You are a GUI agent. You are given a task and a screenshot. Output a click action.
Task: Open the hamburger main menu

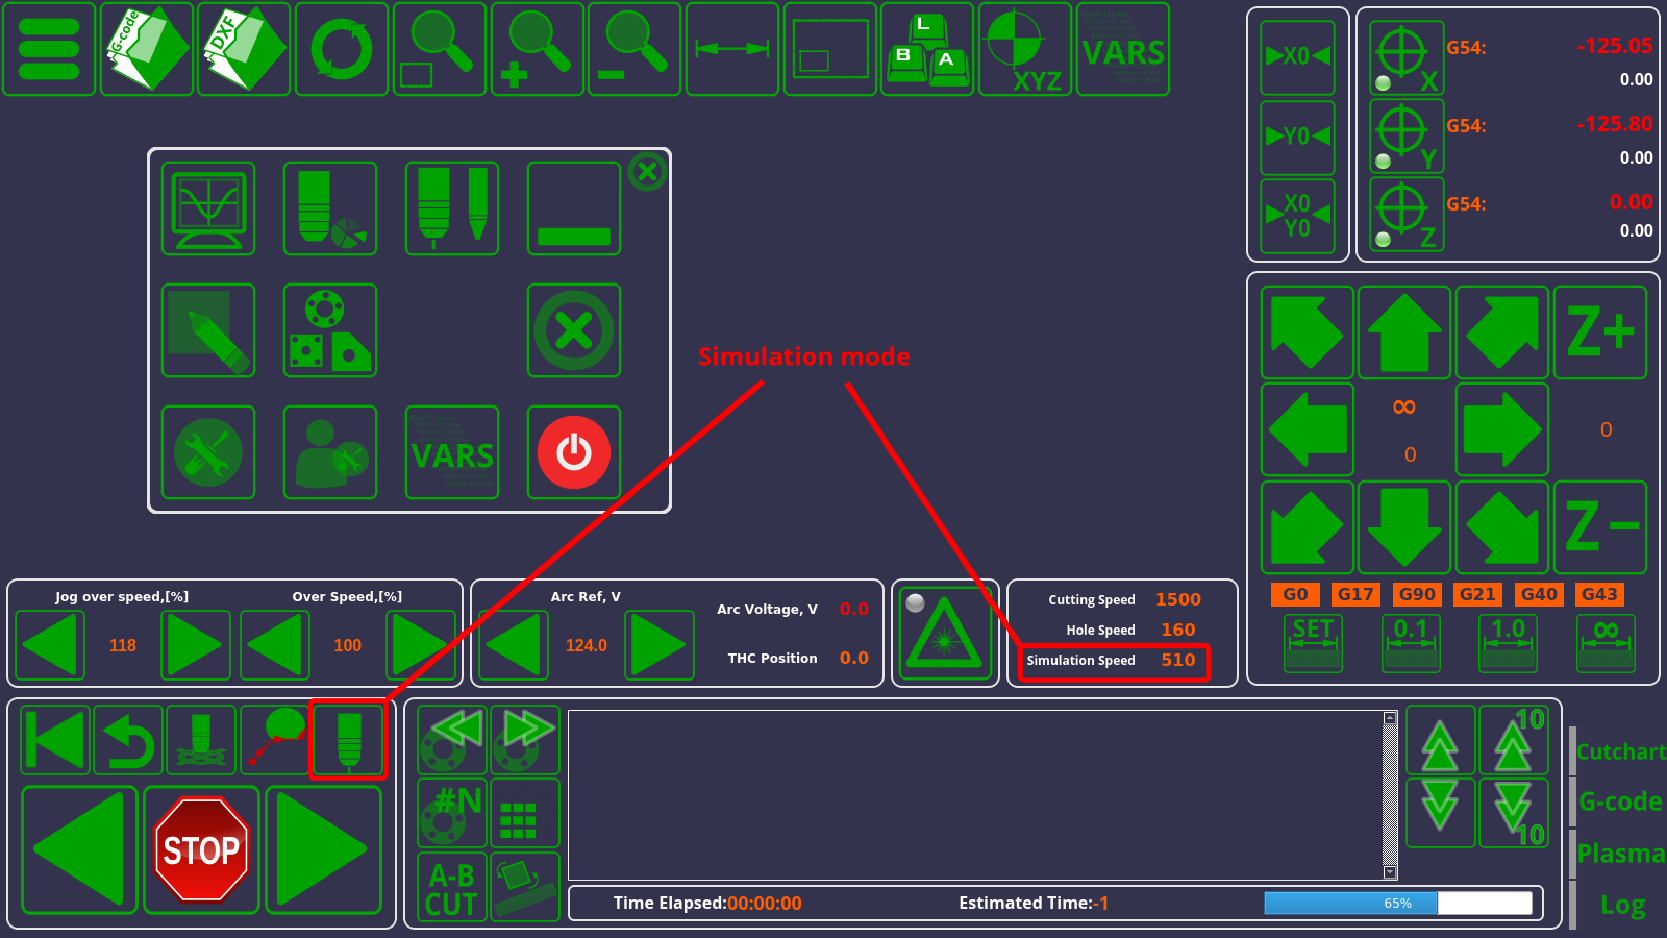49,49
